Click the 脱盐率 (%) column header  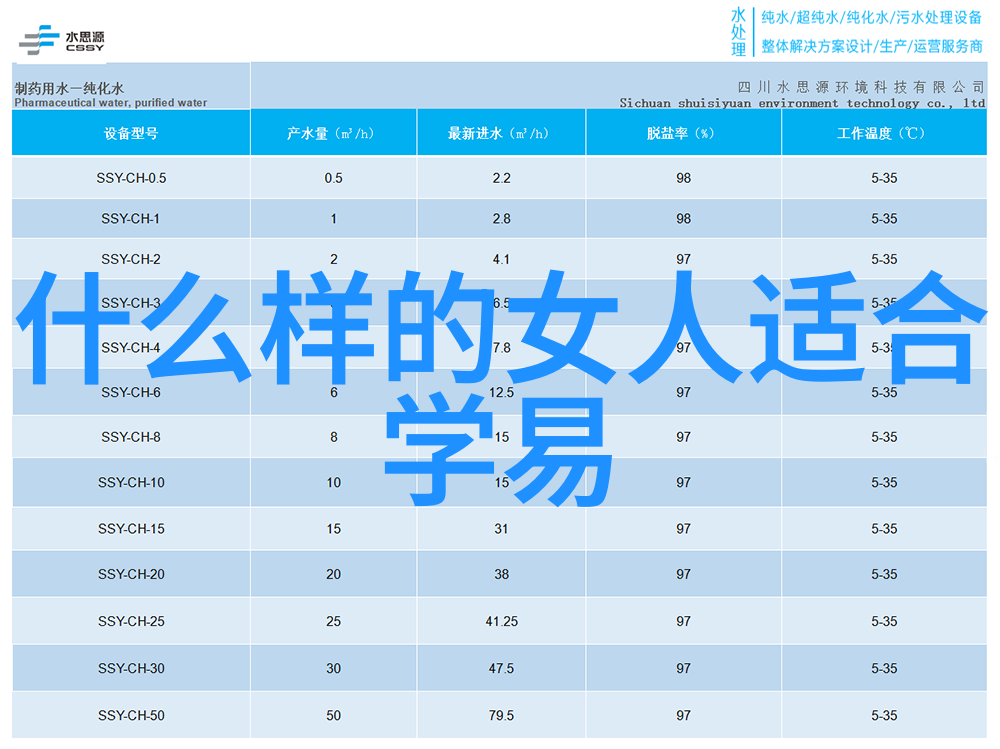[x=683, y=133]
